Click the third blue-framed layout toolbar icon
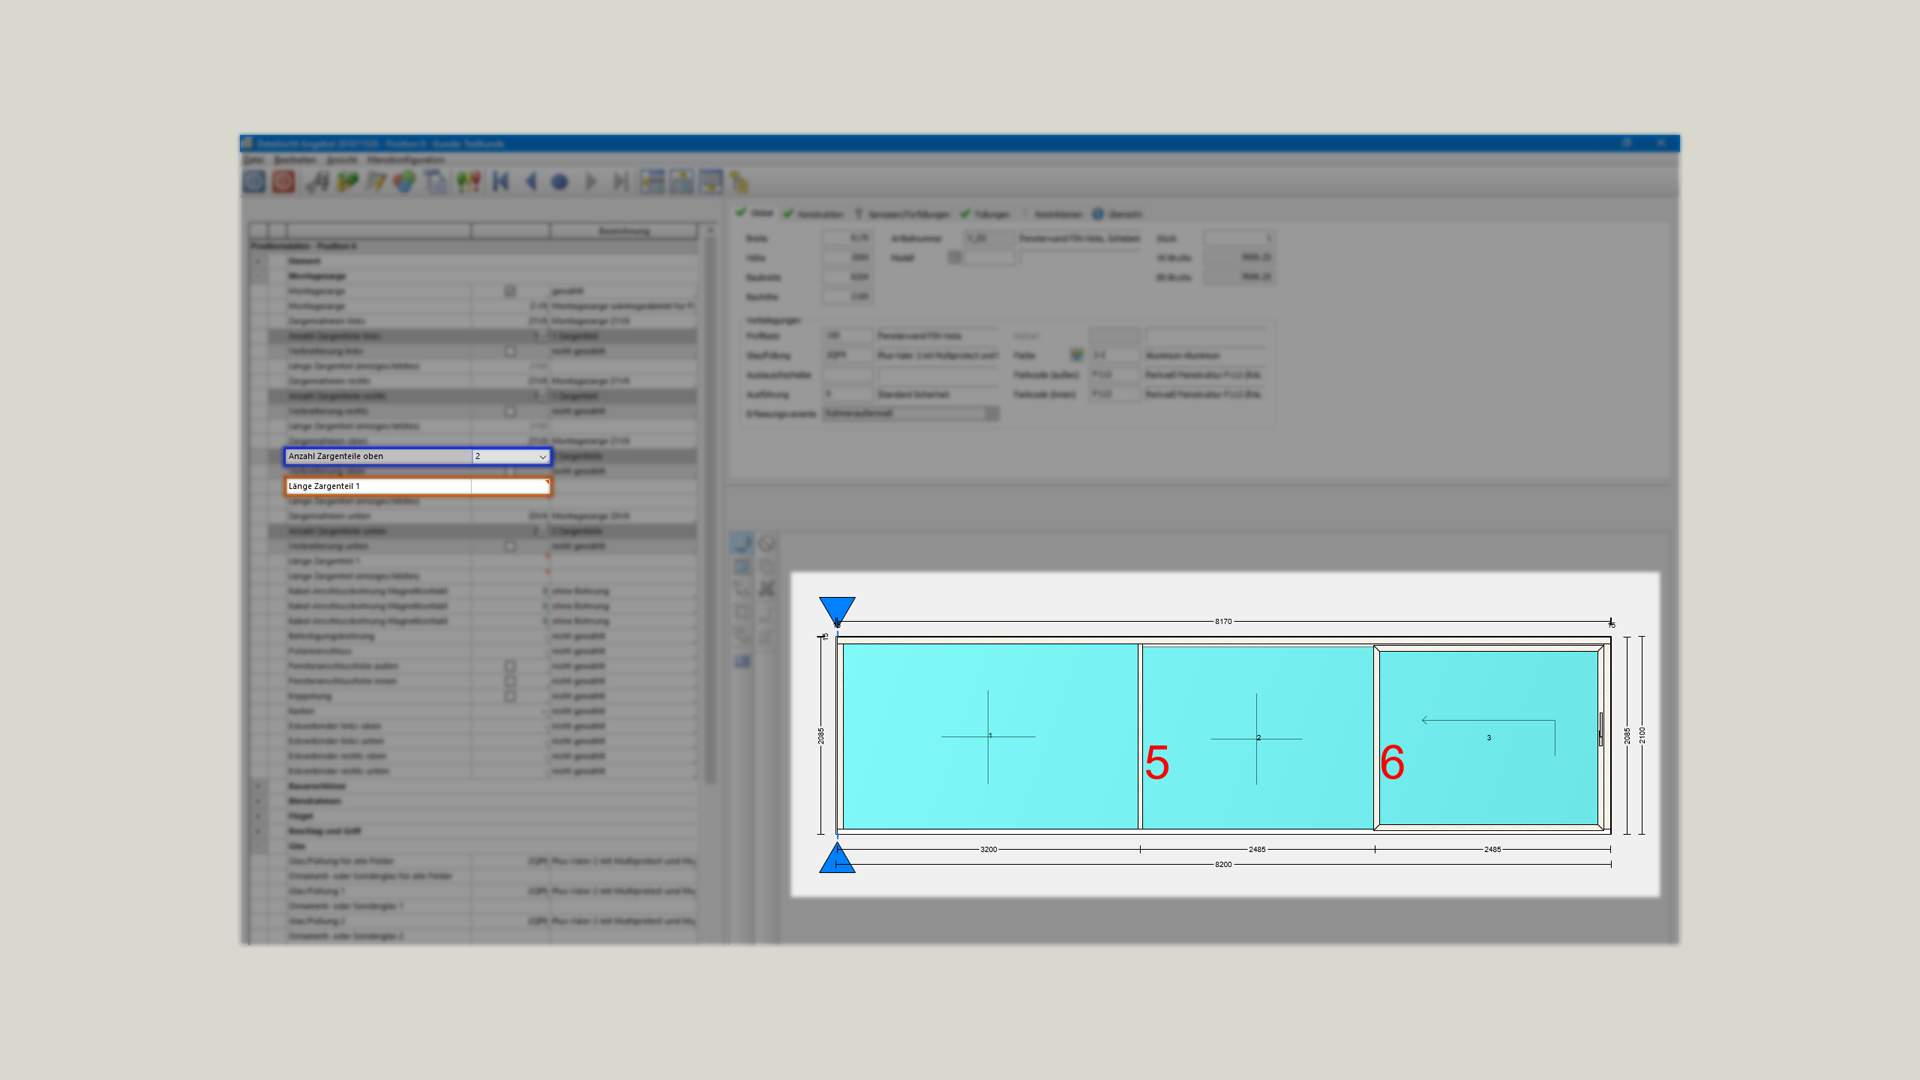This screenshot has width=1920, height=1080. (x=710, y=182)
